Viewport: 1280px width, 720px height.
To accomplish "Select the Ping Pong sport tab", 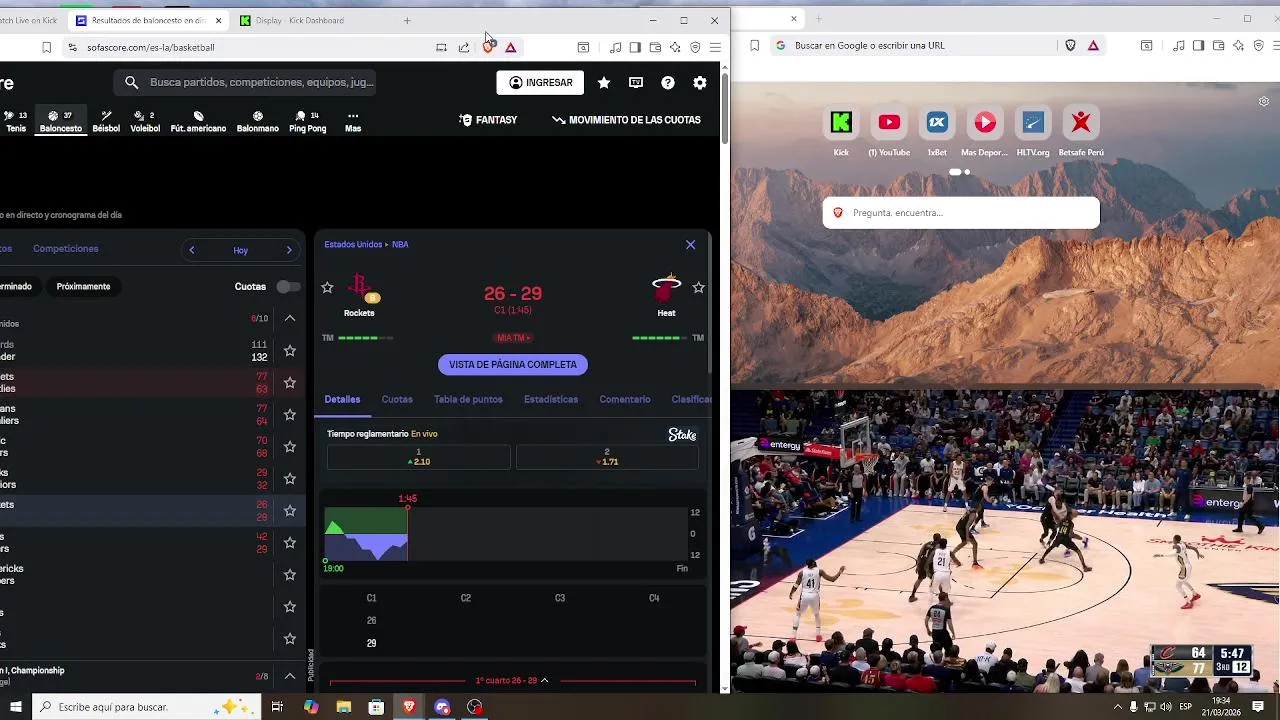I will click(x=307, y=121).
